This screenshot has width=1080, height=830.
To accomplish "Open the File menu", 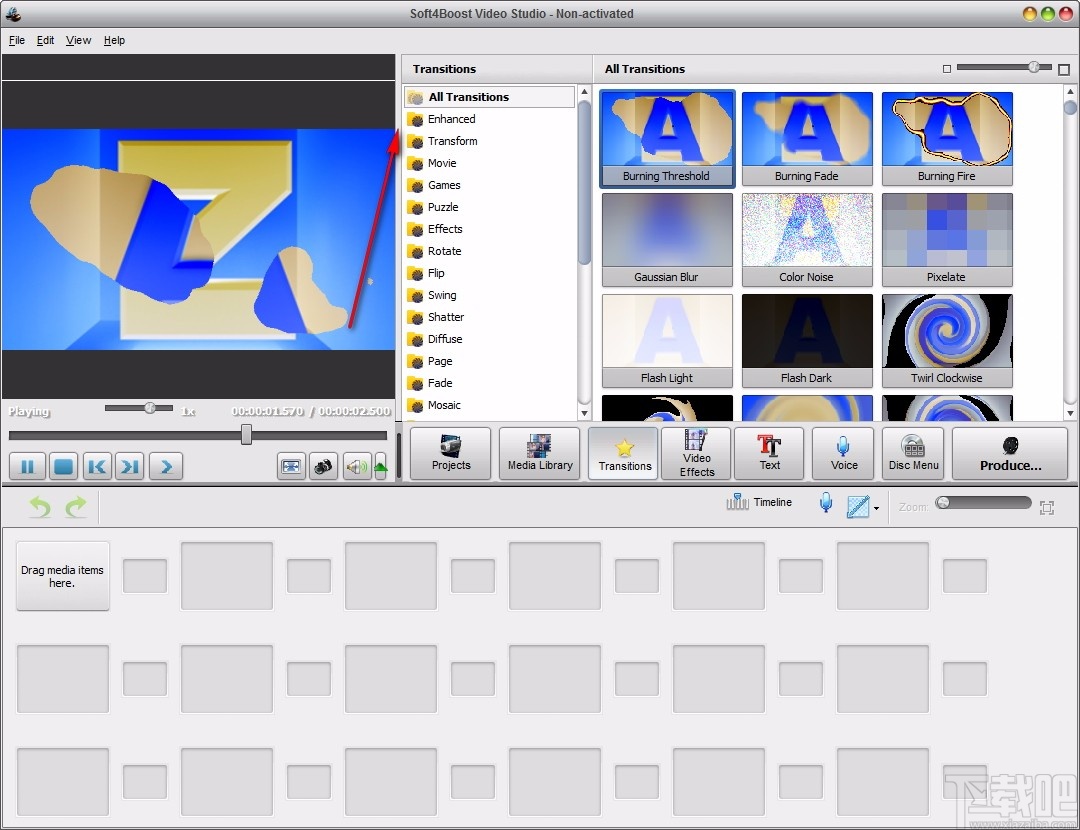I will (16, 40).
